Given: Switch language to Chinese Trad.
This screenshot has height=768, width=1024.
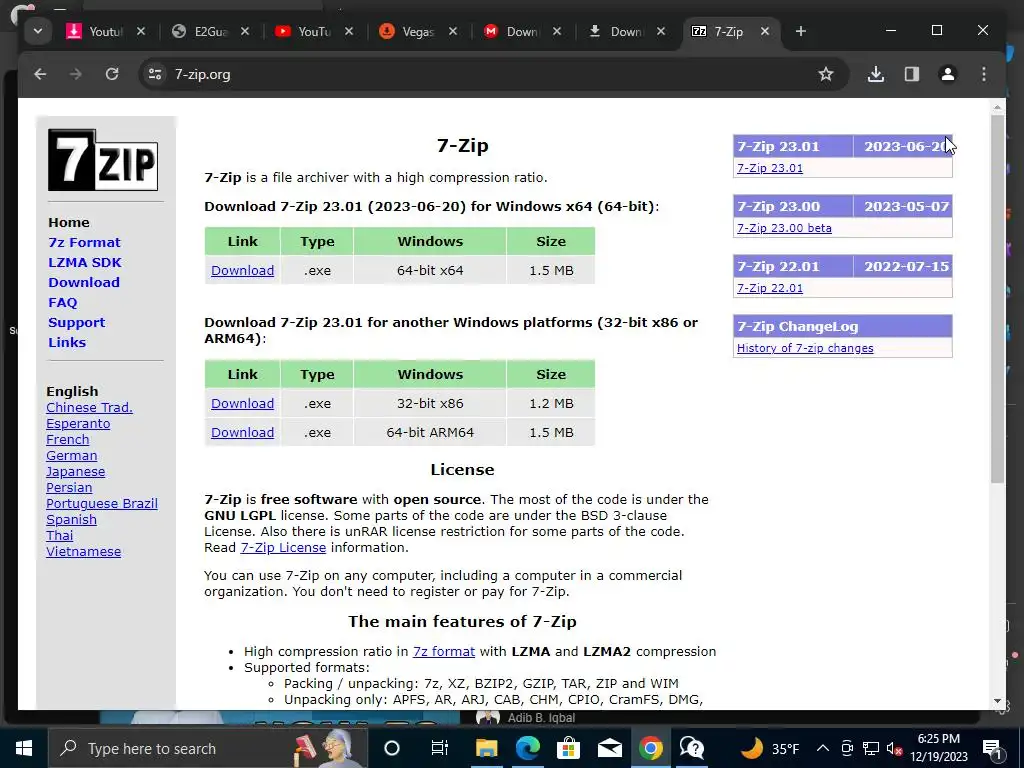Looking at the screenshot, I should click(x=89, y=408).
